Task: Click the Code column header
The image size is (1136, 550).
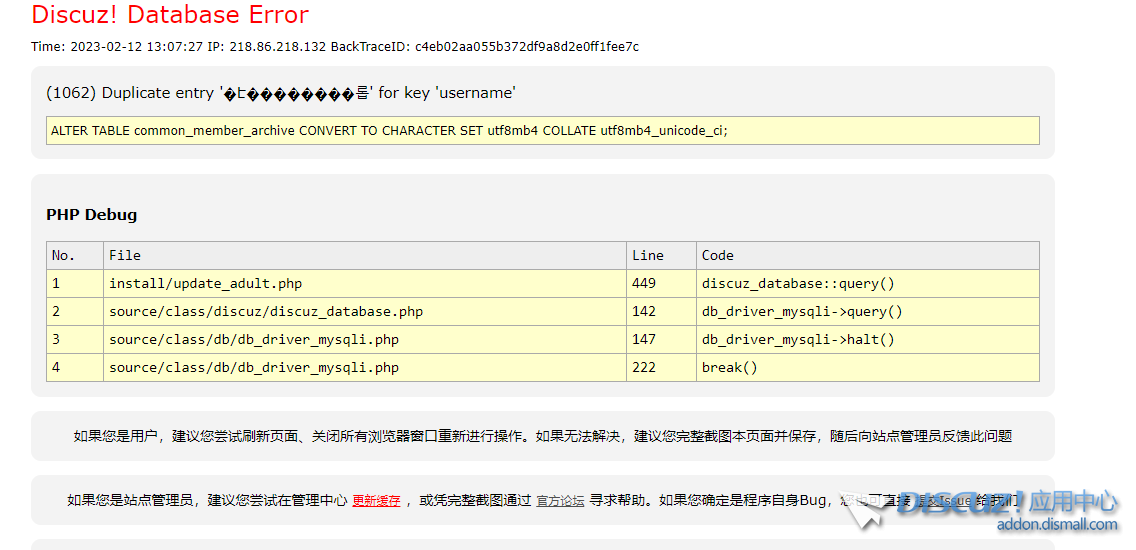Action: (717, 256)
